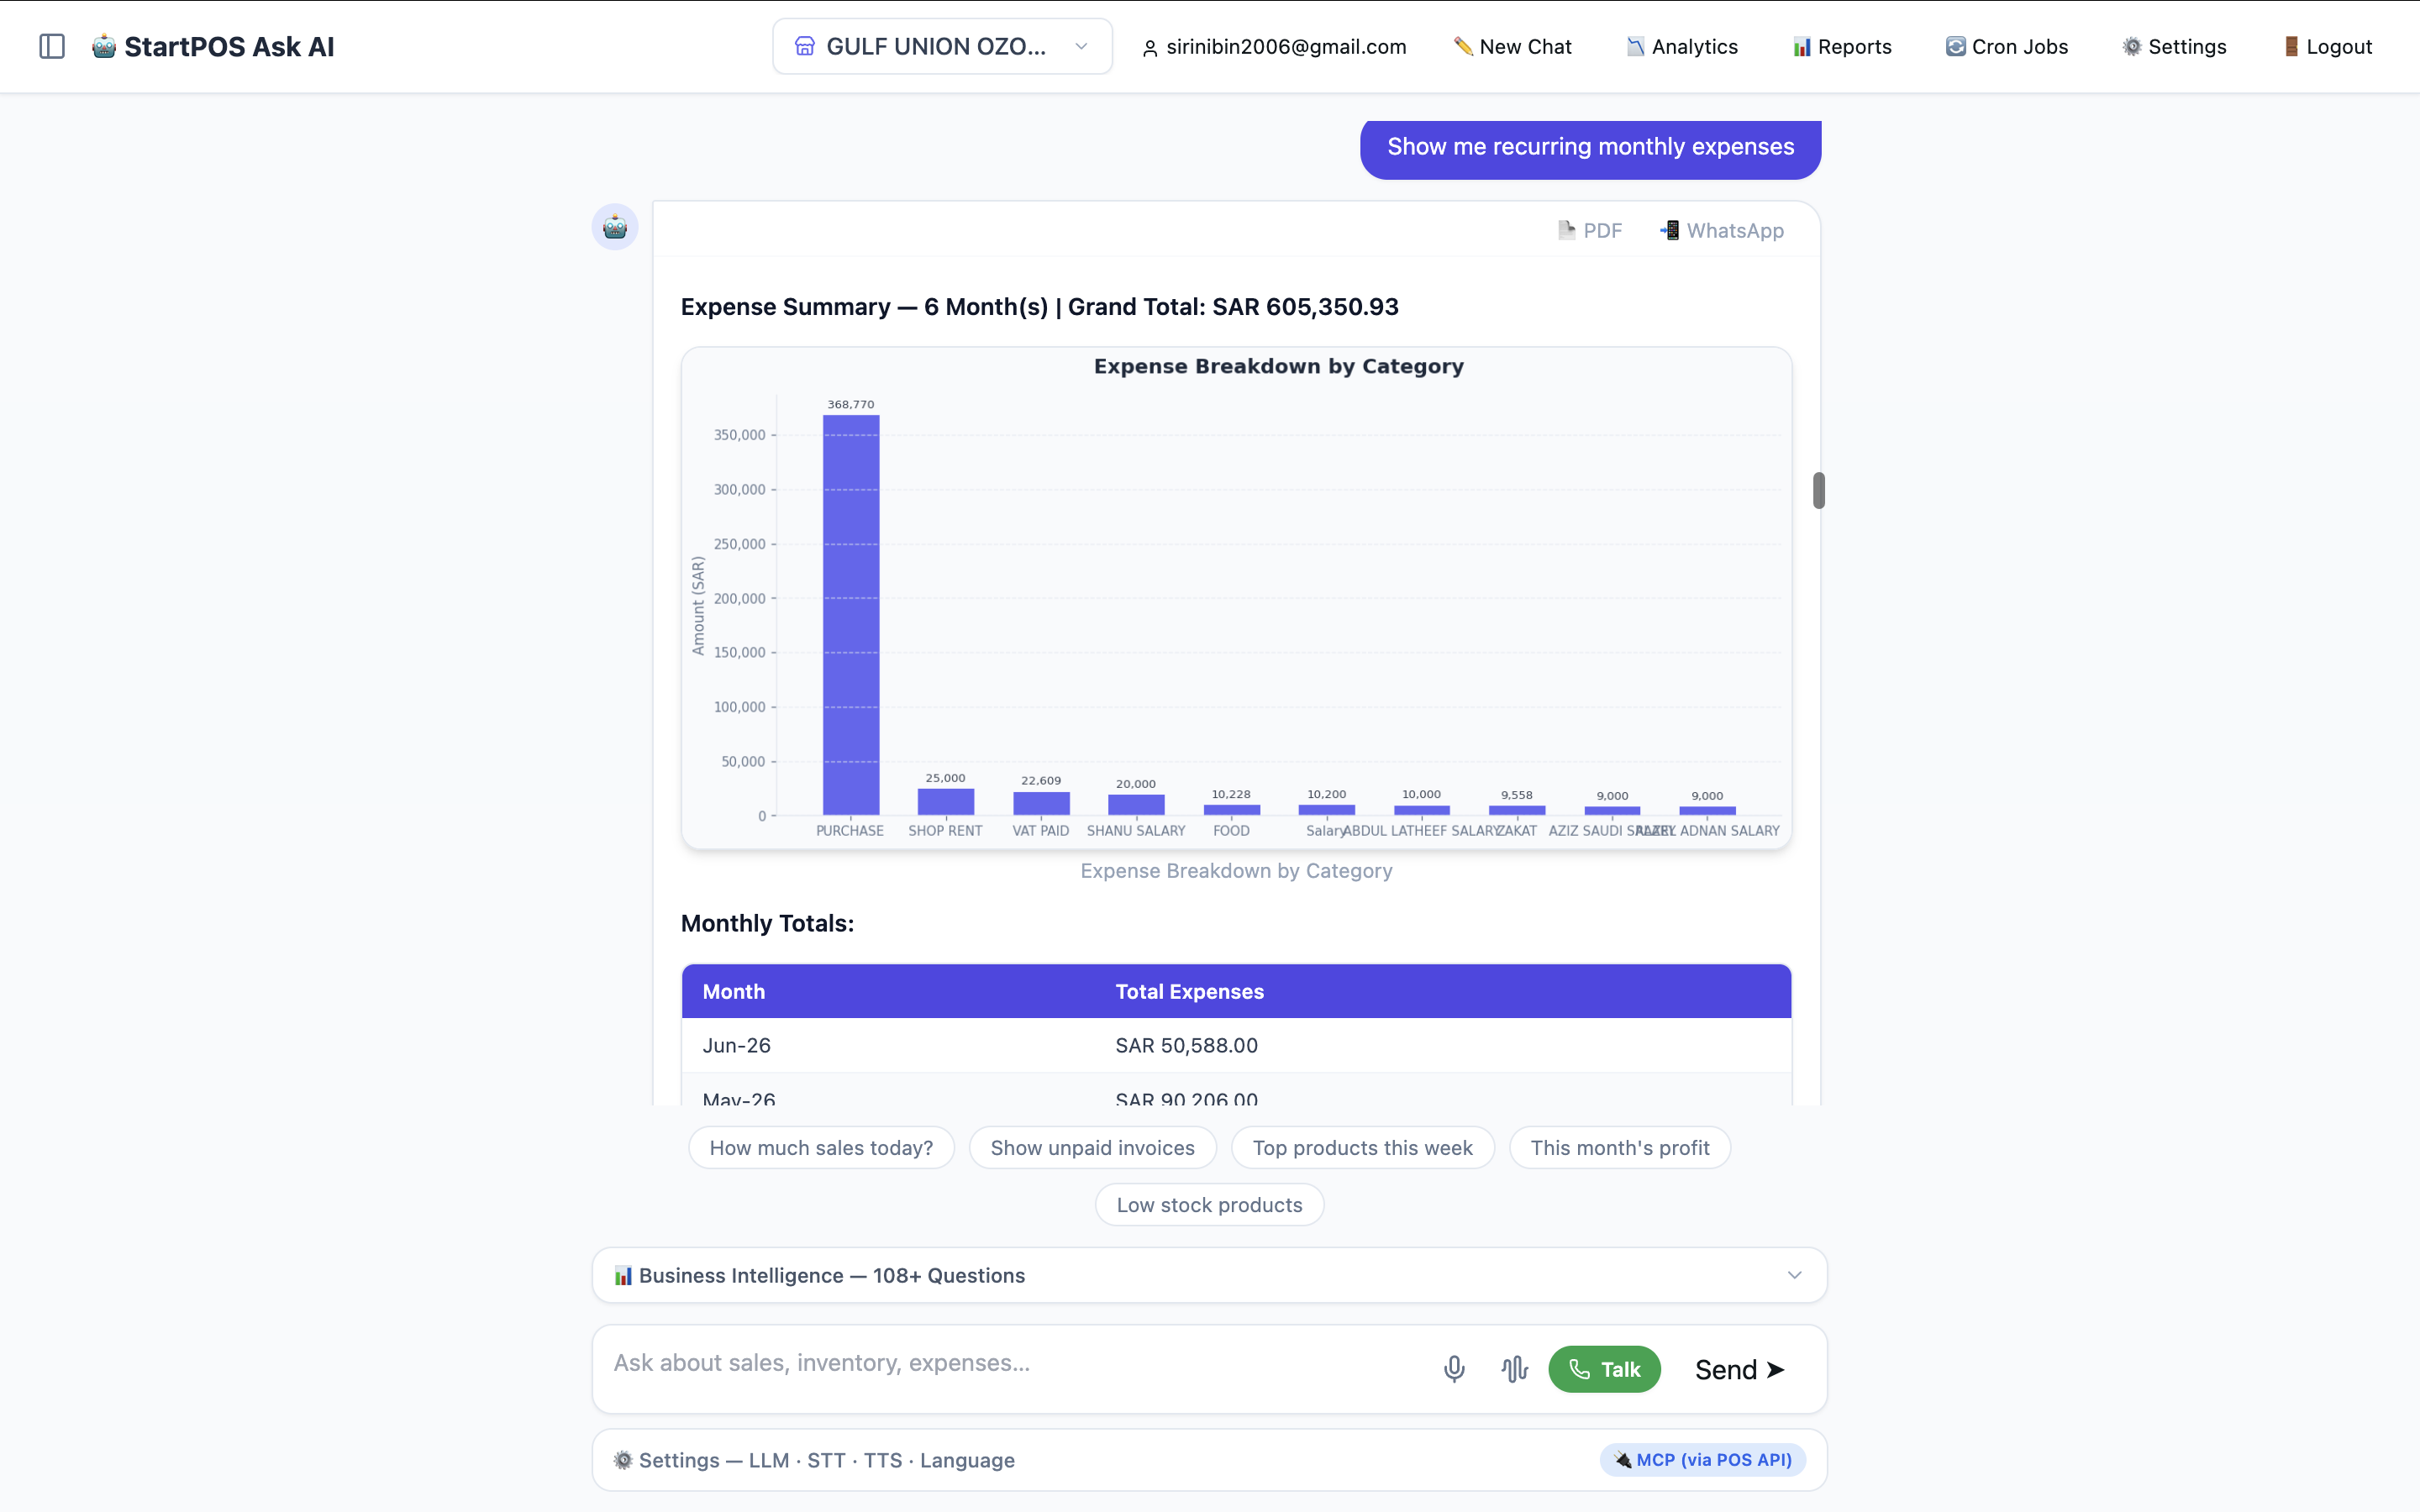Image resolution: width=2420 pixels, height=1512 pixels.
Task: Open the Reports page
Action: [1841, 46]
